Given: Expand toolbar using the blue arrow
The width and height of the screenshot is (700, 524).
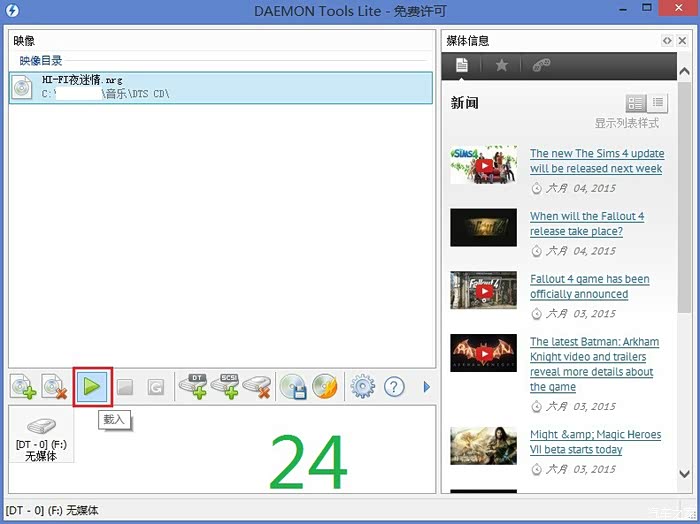Looking at the screenshot, I should pos(427,387).
